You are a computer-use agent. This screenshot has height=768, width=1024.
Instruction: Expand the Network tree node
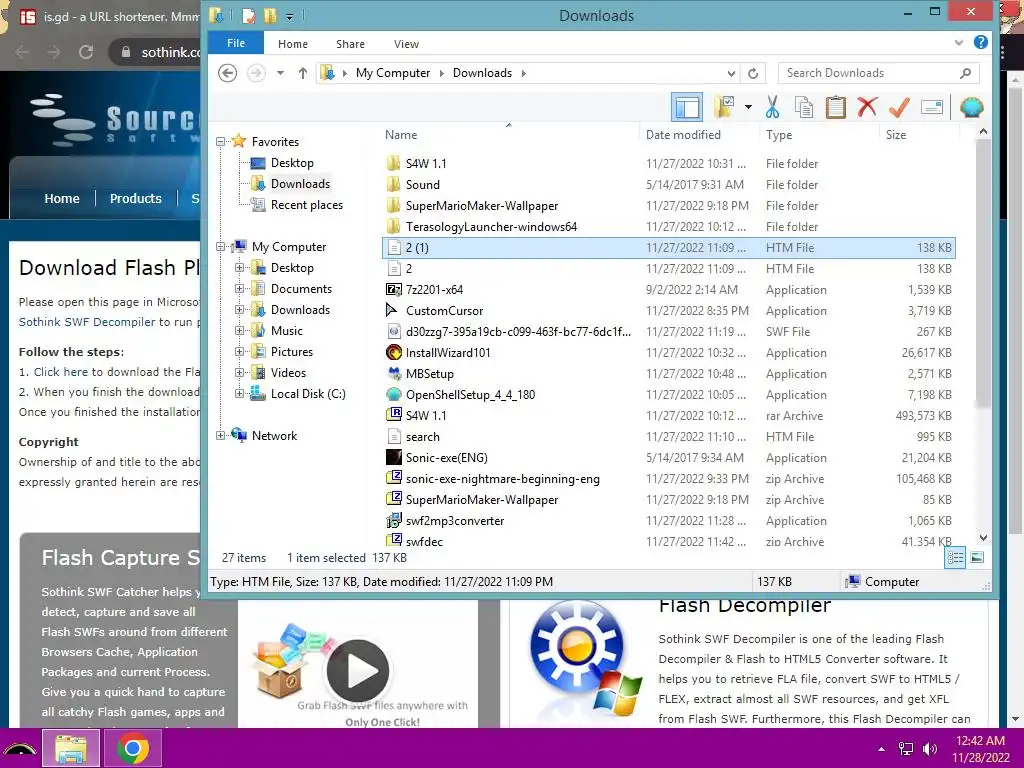221,436
